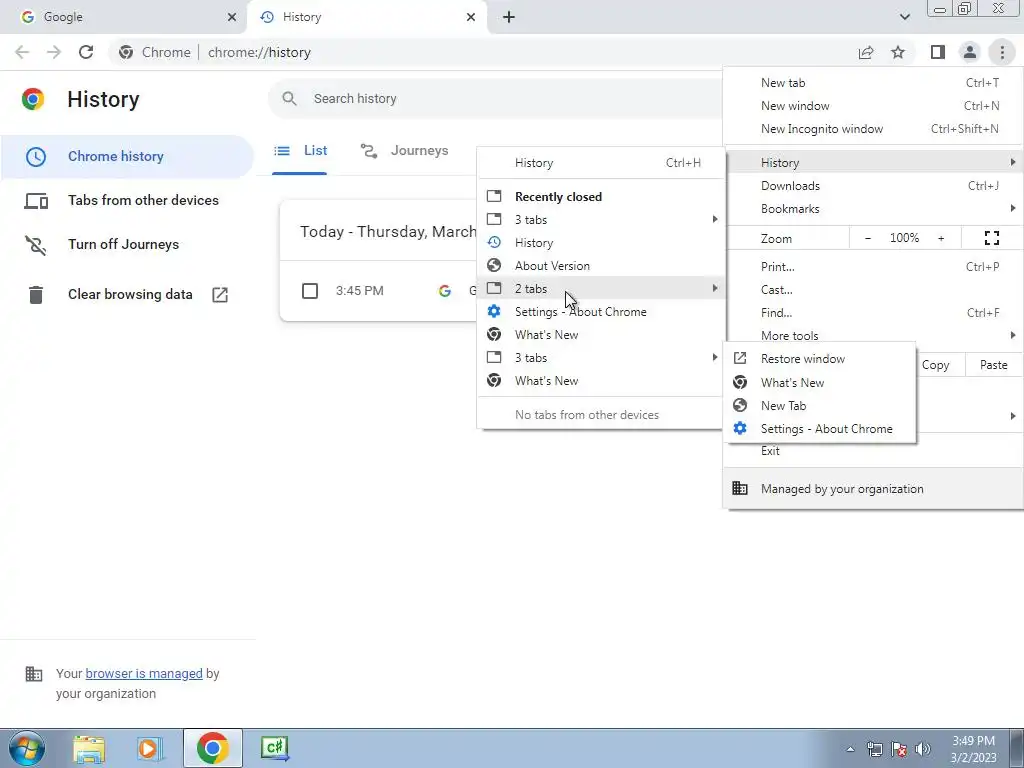Open the Windows Start button

pos(26,748)
